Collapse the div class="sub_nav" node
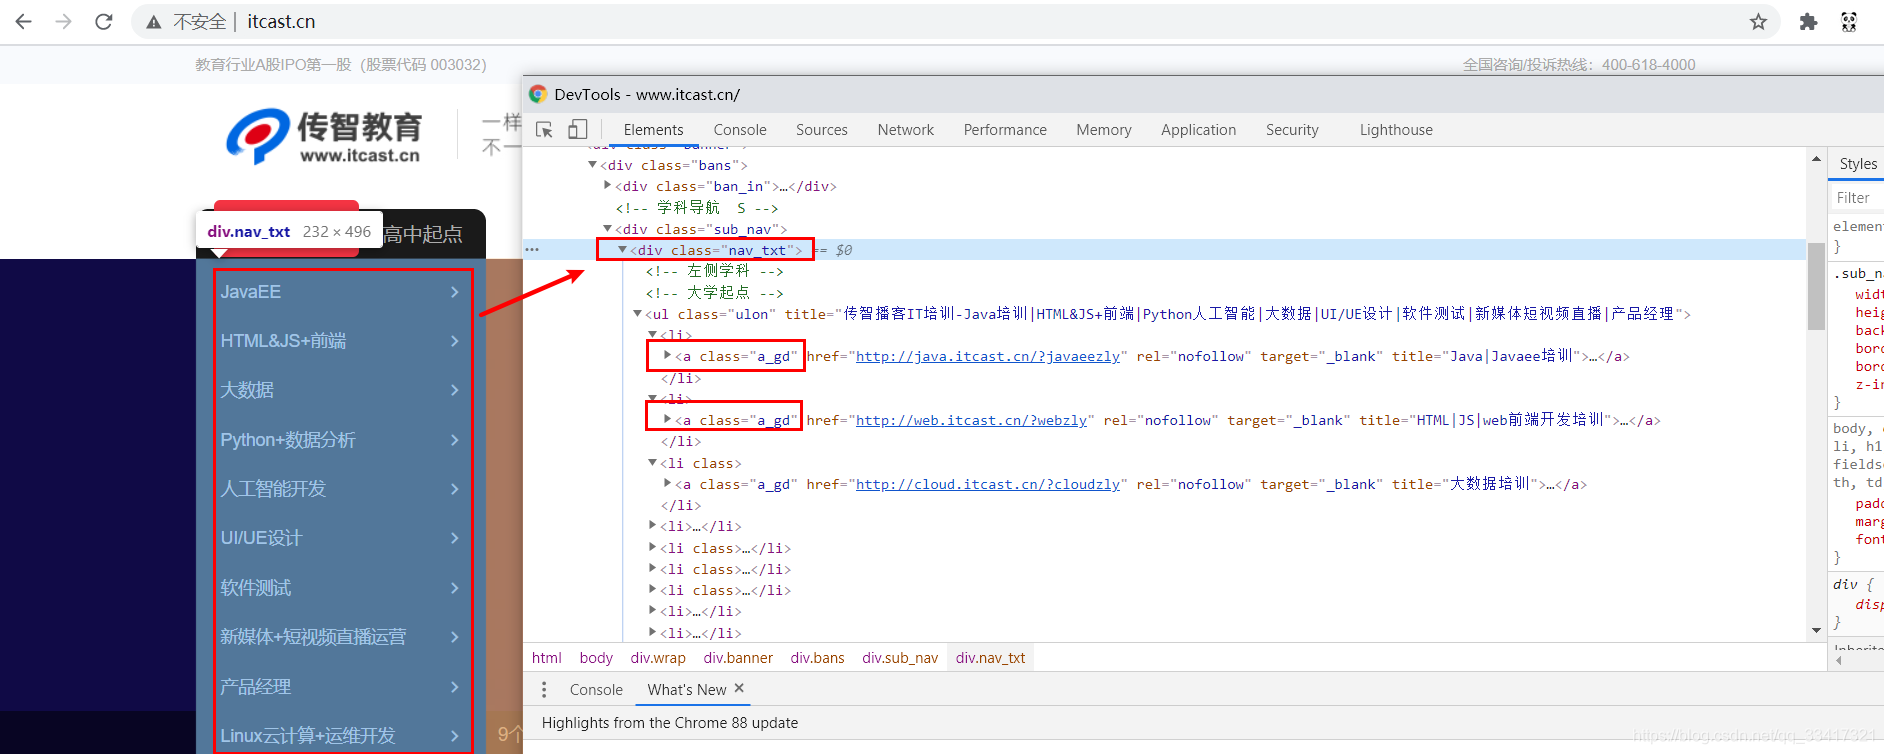Viewport: 1884px width, 754px height. [x=607, y=229]
